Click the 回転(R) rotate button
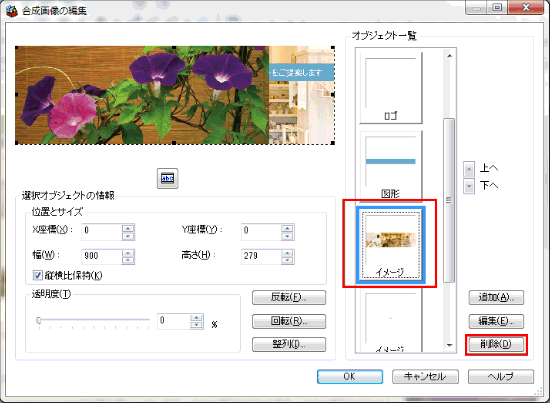This screenshot has height=403, width=550. click(289, 321)
